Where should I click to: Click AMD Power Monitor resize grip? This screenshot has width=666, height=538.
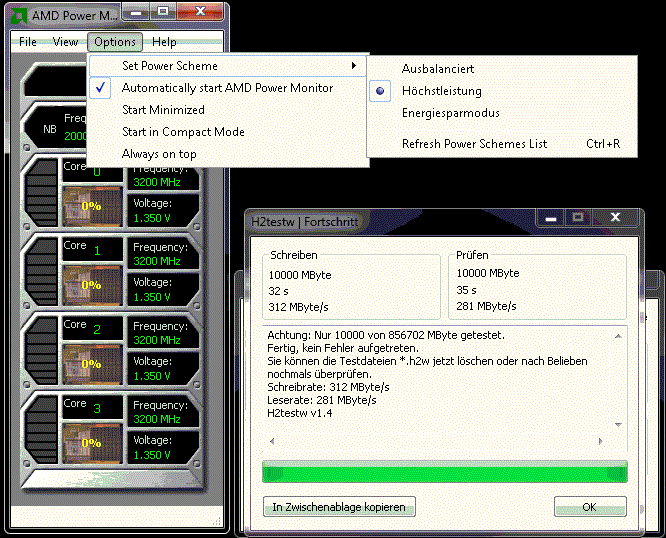coord(217,521)
